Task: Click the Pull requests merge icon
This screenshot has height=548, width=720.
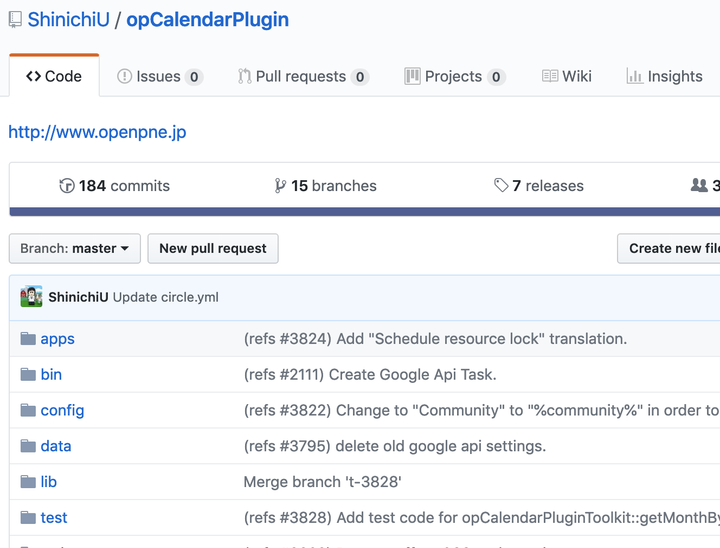Action: pyautogui.click(x=244, y=76)
